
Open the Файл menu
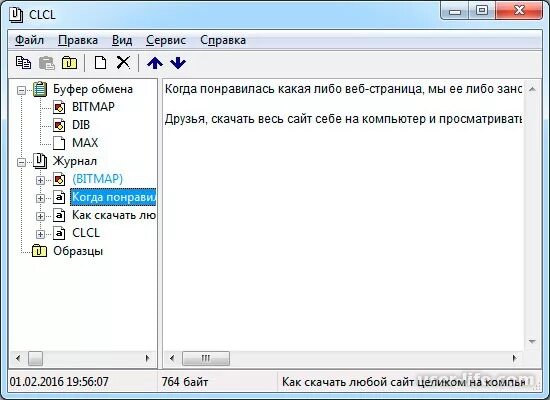point(29,40)
